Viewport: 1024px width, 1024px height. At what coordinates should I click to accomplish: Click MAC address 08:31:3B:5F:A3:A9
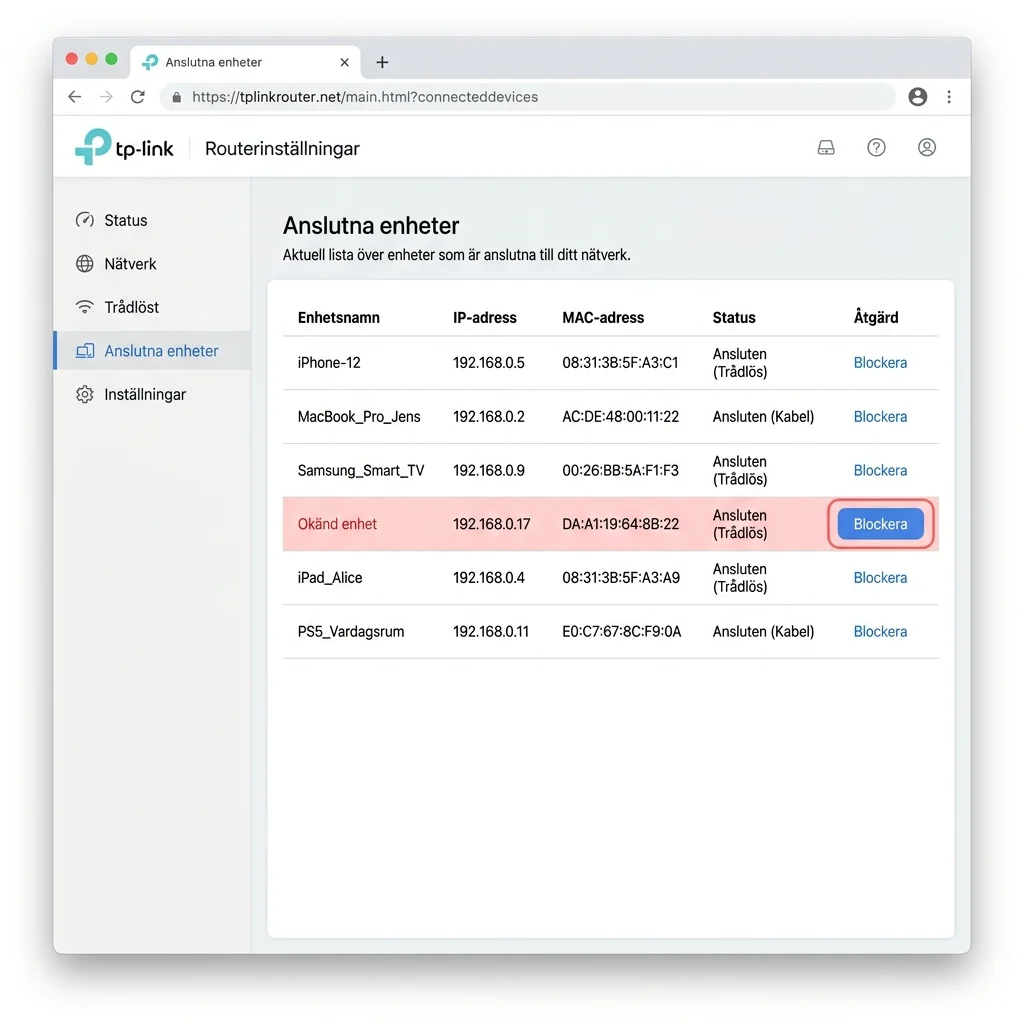(x=620, y=578)
